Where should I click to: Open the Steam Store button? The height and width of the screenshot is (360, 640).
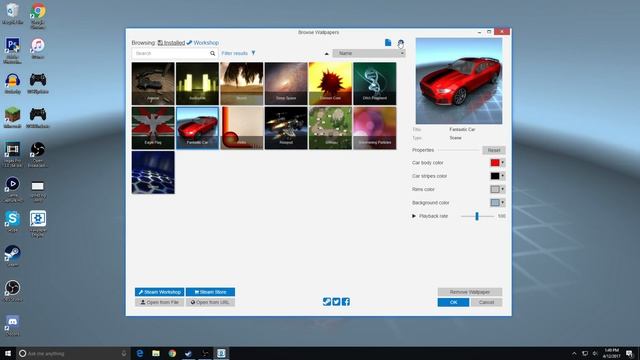pyautogui.click(x=210, y=292)
